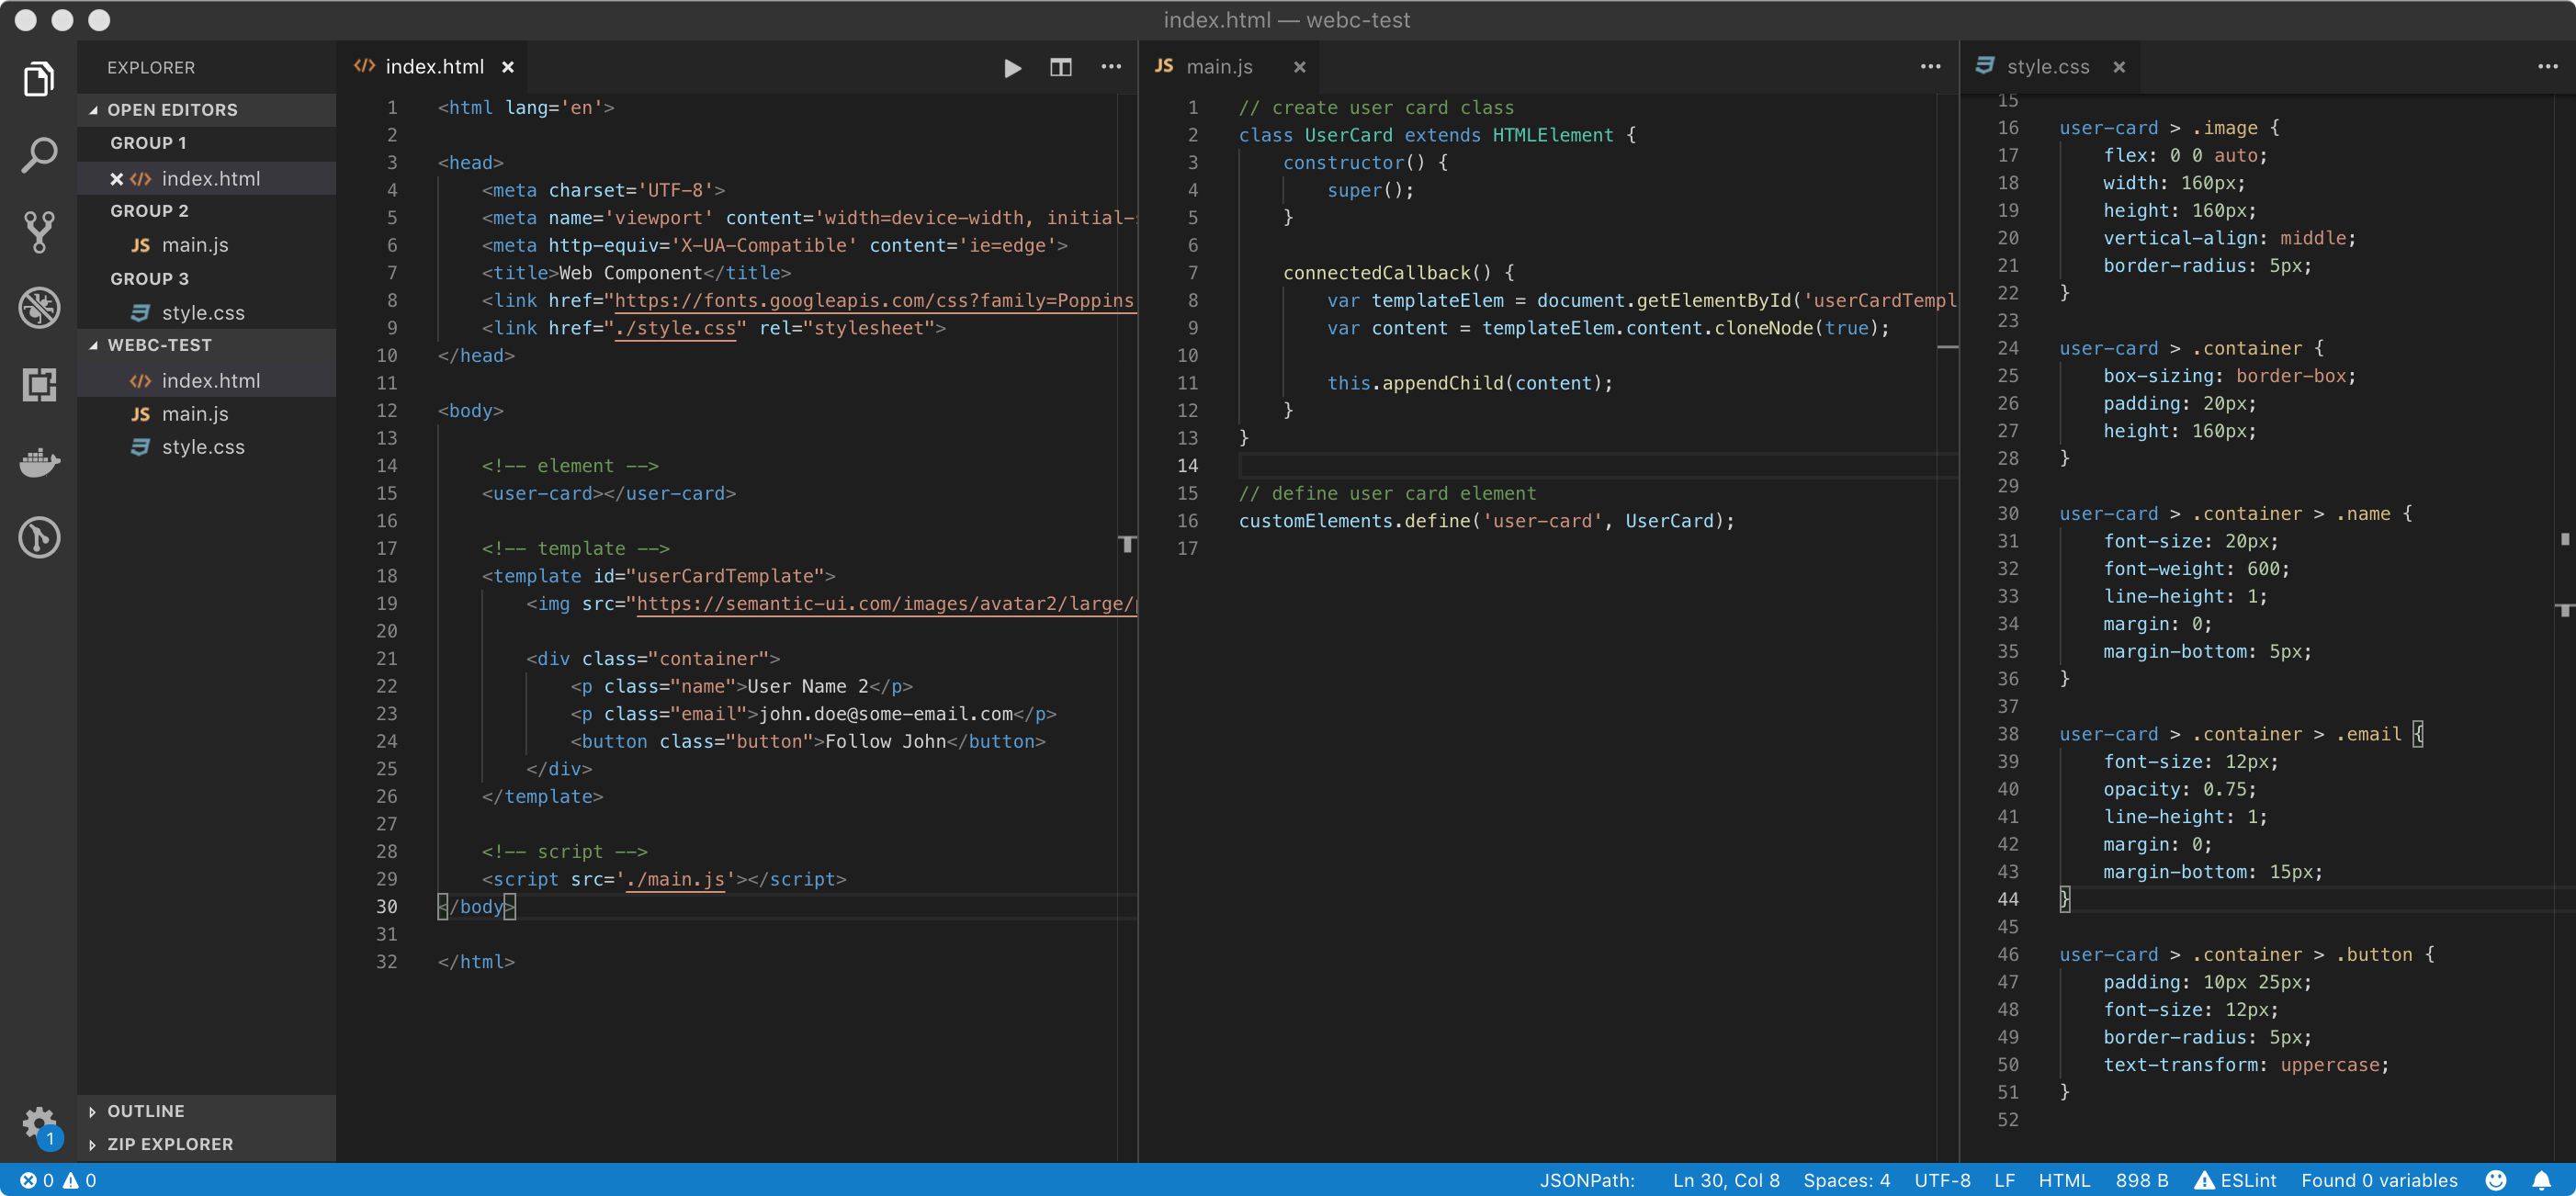The width and height of the screenshot is (2576, 1196).
Task: Switch to the style.css editor tab
Action: (x=2047, y=67)
